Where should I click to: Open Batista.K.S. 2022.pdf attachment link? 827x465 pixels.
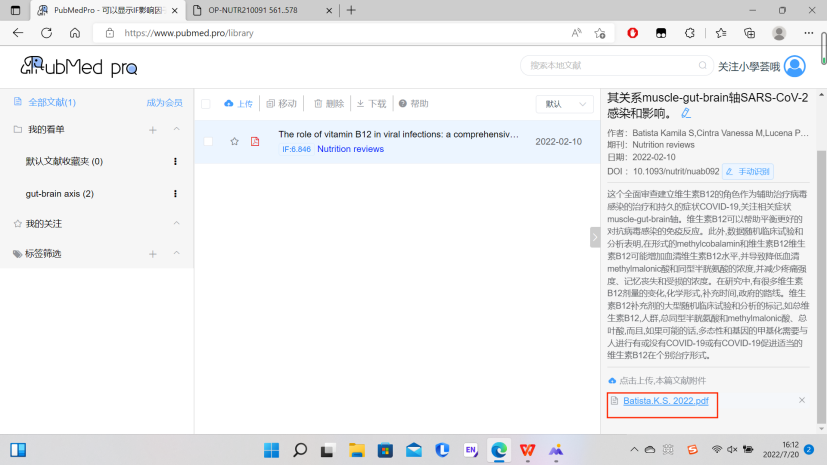click(x=666, y=401)
